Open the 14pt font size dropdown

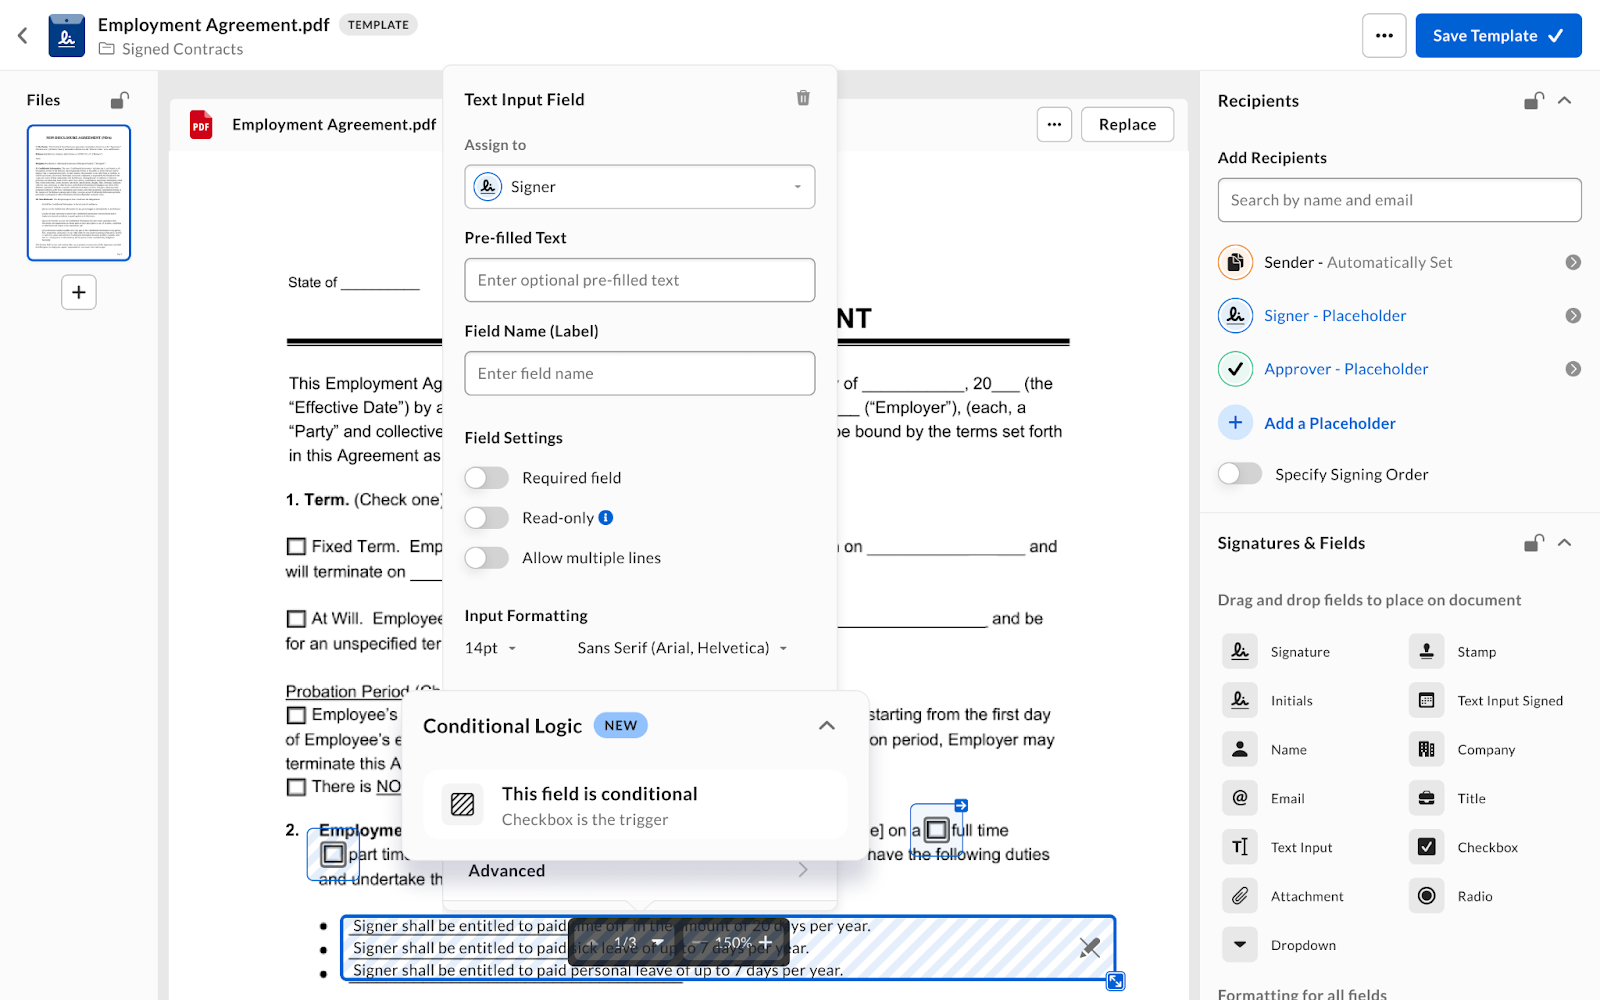pyautogui.click(x=491, y=648)
